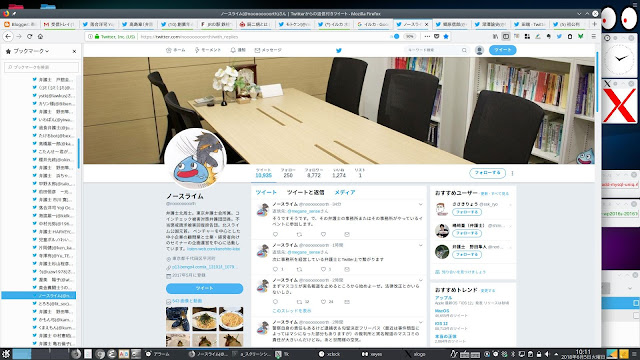This screenshot has height=360, width=640.
Task: Open the MacOS trend link
Action: click(x=442, y=311)
